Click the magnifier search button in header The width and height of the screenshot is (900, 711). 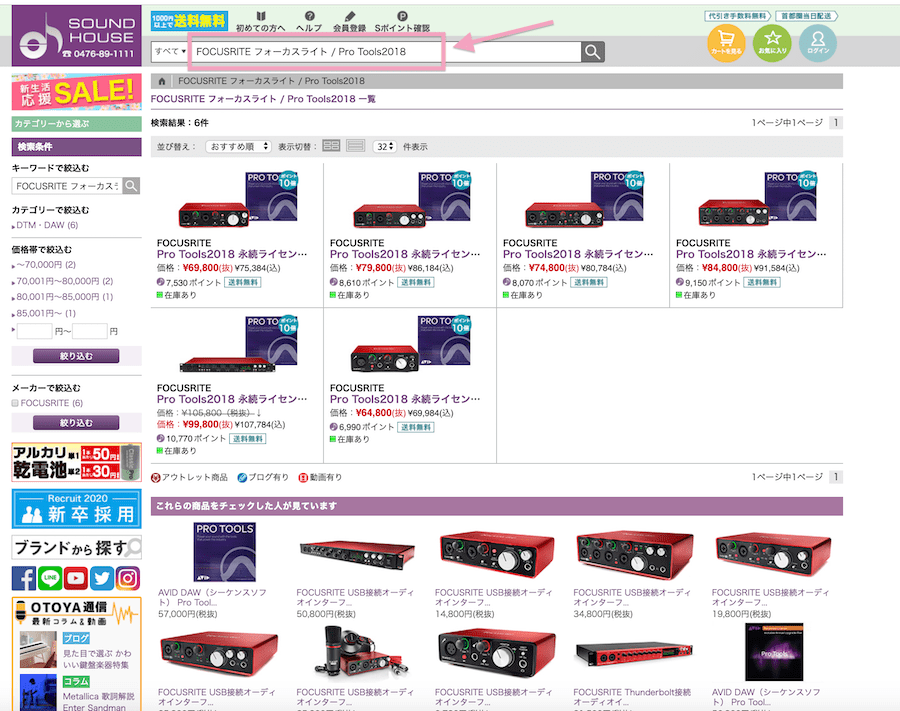(592, 52)
